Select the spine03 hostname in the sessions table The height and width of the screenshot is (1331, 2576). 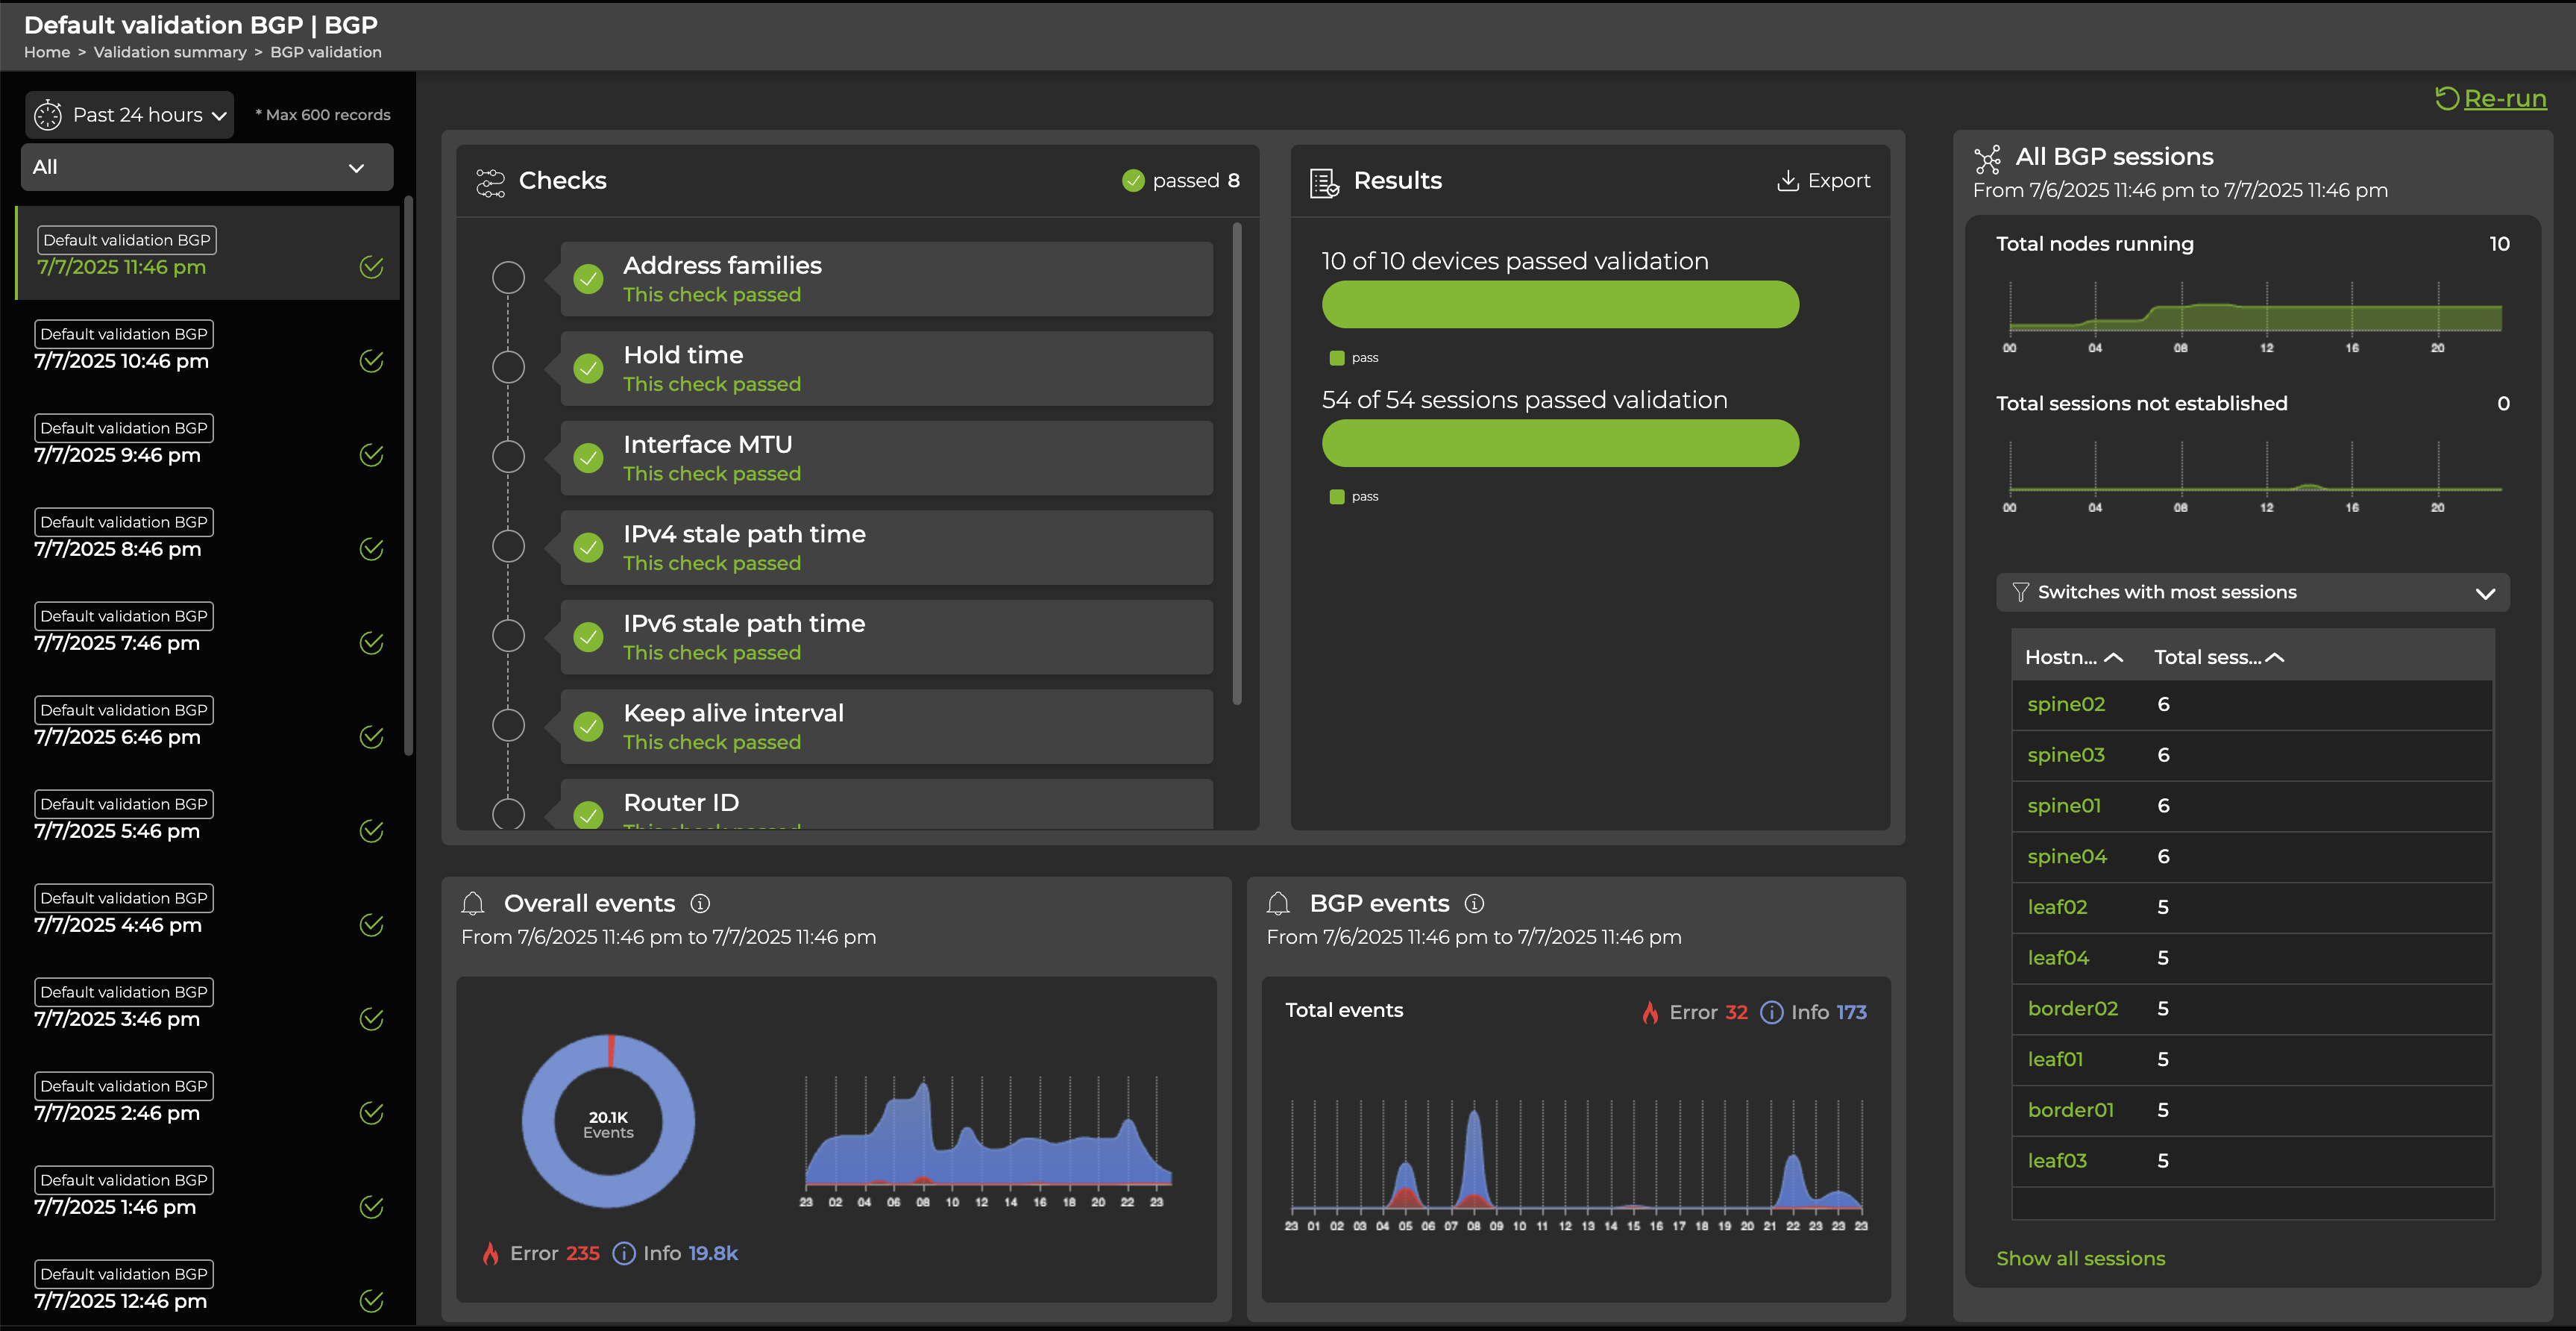click(2066, 755)
